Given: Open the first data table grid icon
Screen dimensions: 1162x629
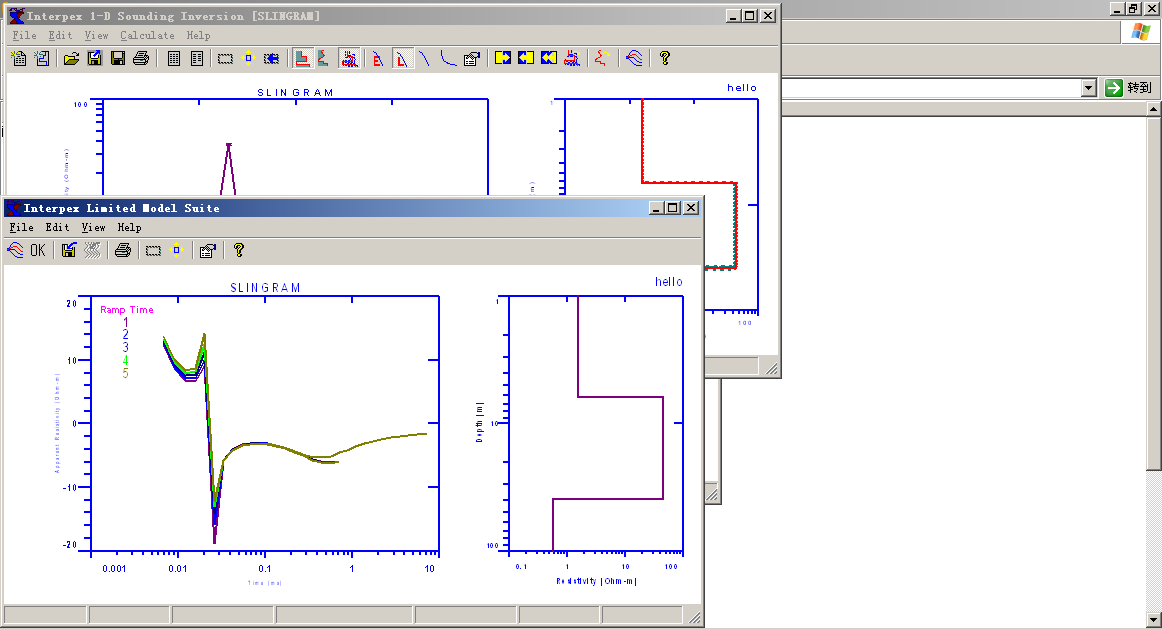Looking at the screenshot, I should click(x=173, y=59).
